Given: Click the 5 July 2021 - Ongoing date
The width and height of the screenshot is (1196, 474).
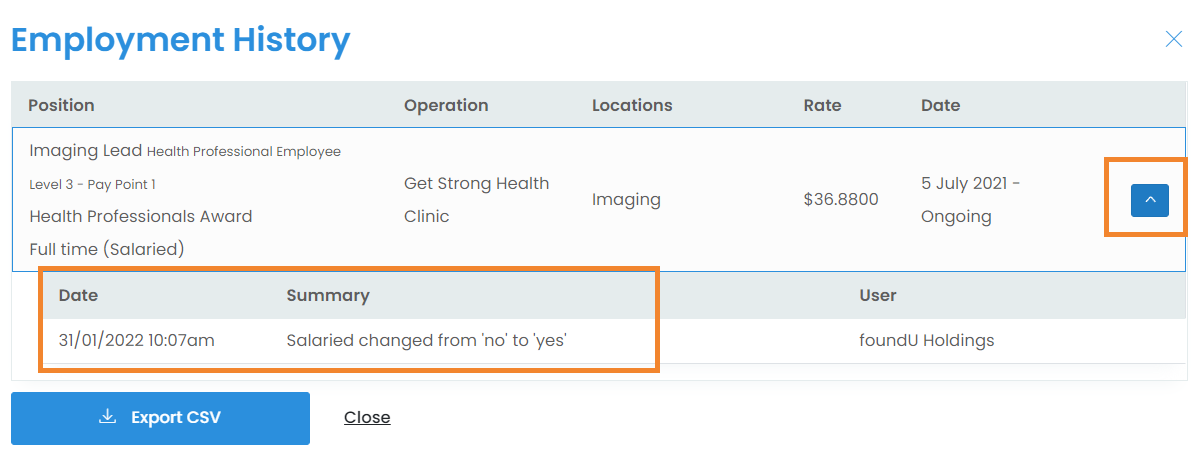Looking at the screenshot, I should coord(970,200).
